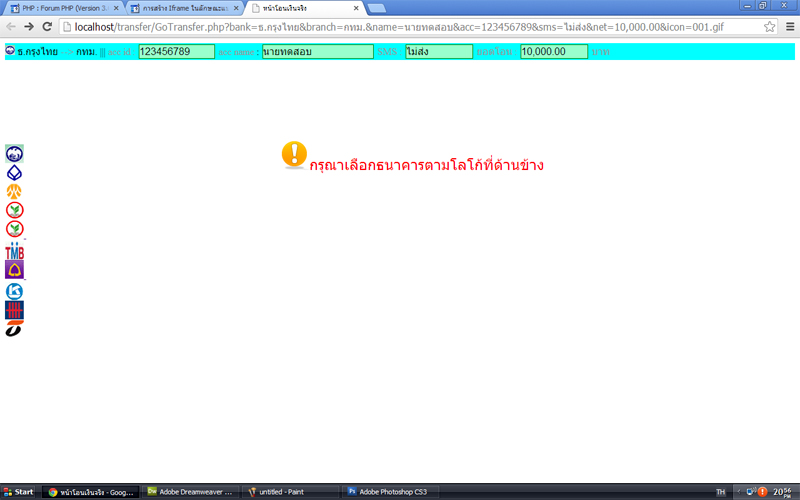
Task: Click the 'acc name :' label
Action: [x=239, y=52]
